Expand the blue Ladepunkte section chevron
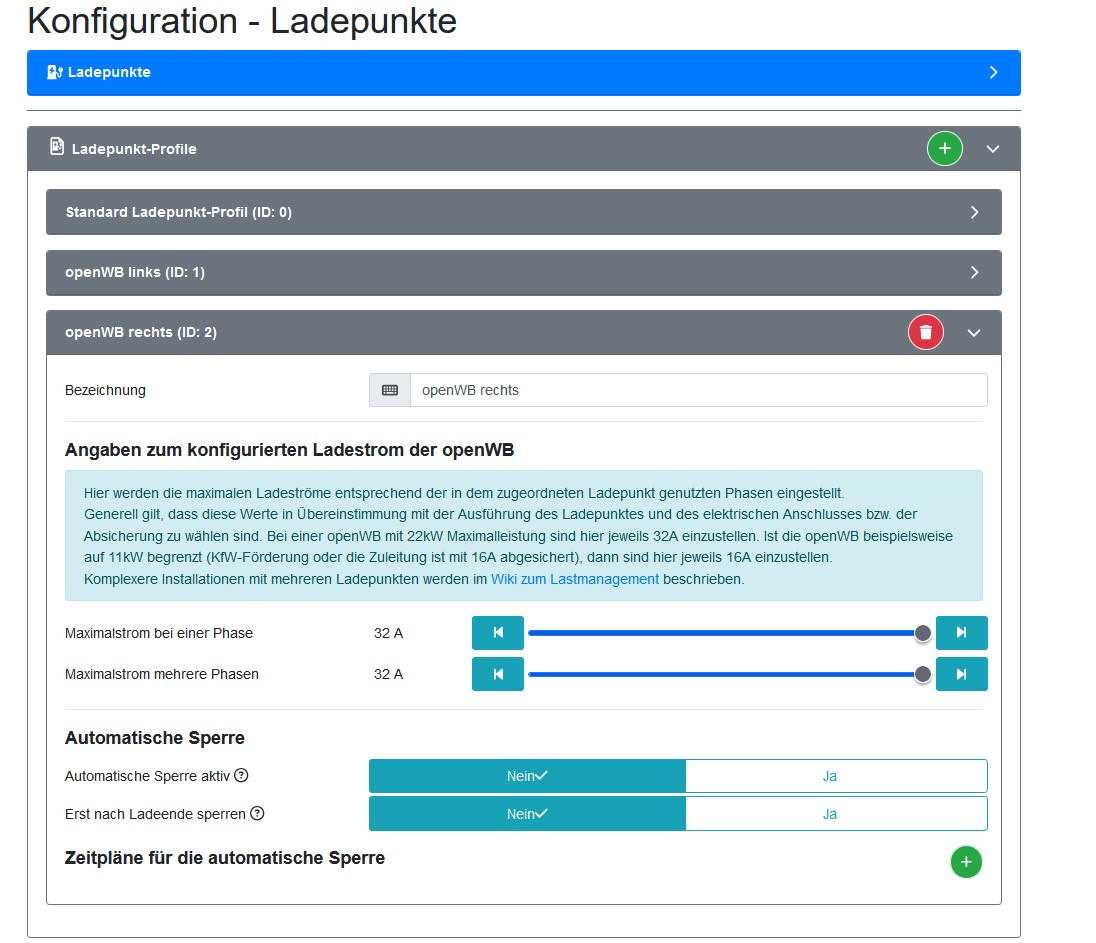Screen dimensions: 1096x943 tap(993, 73)
